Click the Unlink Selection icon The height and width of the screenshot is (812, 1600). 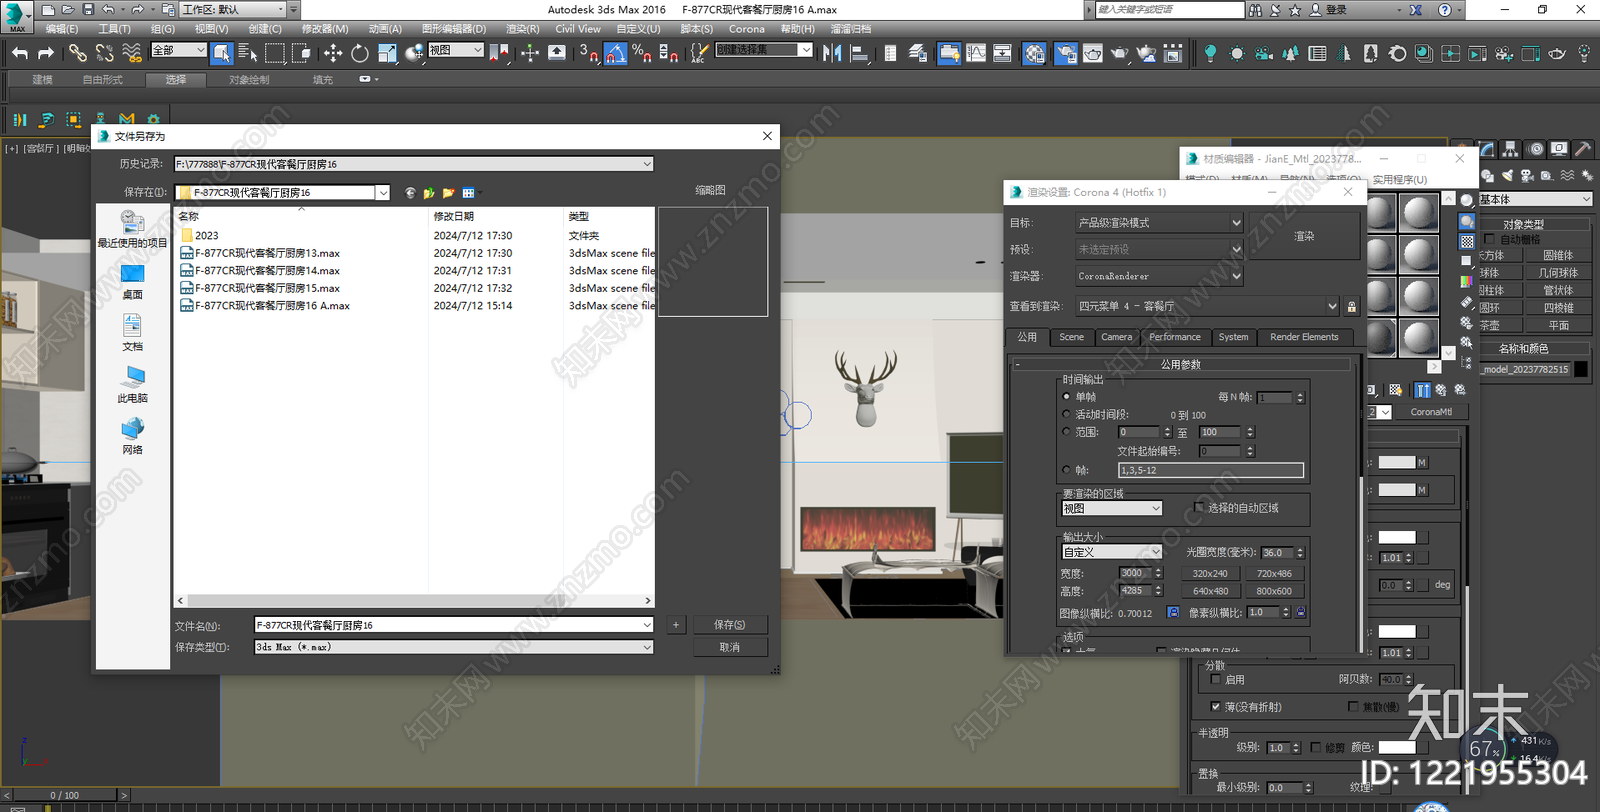tap(104, 52)
